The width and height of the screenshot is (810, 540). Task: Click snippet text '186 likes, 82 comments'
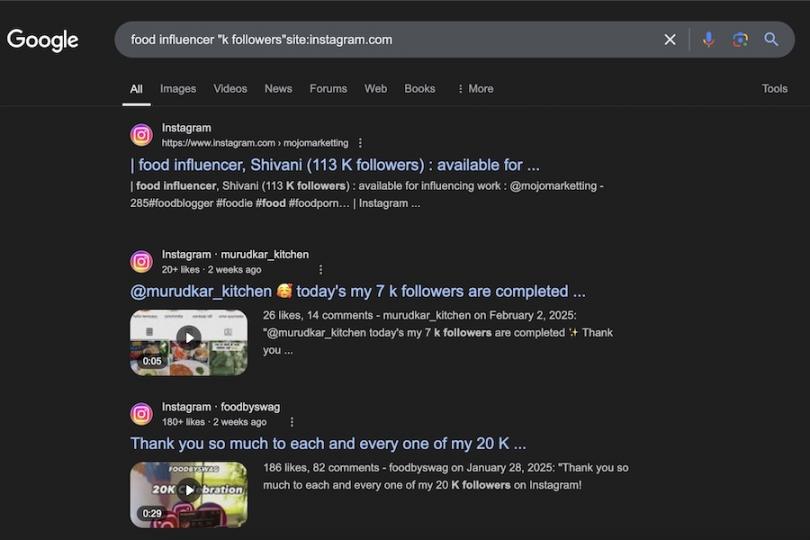pos(321,468)
